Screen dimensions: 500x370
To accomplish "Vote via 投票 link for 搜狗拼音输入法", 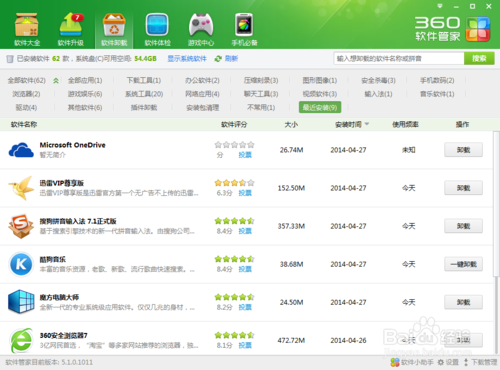I will (245, 231).
